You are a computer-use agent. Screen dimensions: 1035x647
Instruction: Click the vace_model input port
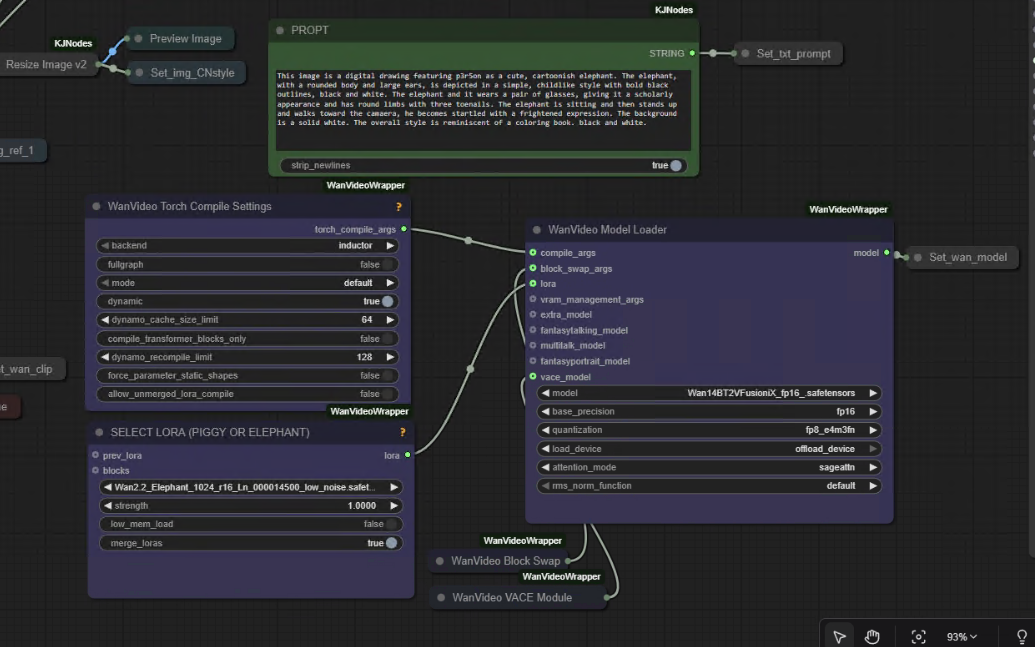point(533,376)
